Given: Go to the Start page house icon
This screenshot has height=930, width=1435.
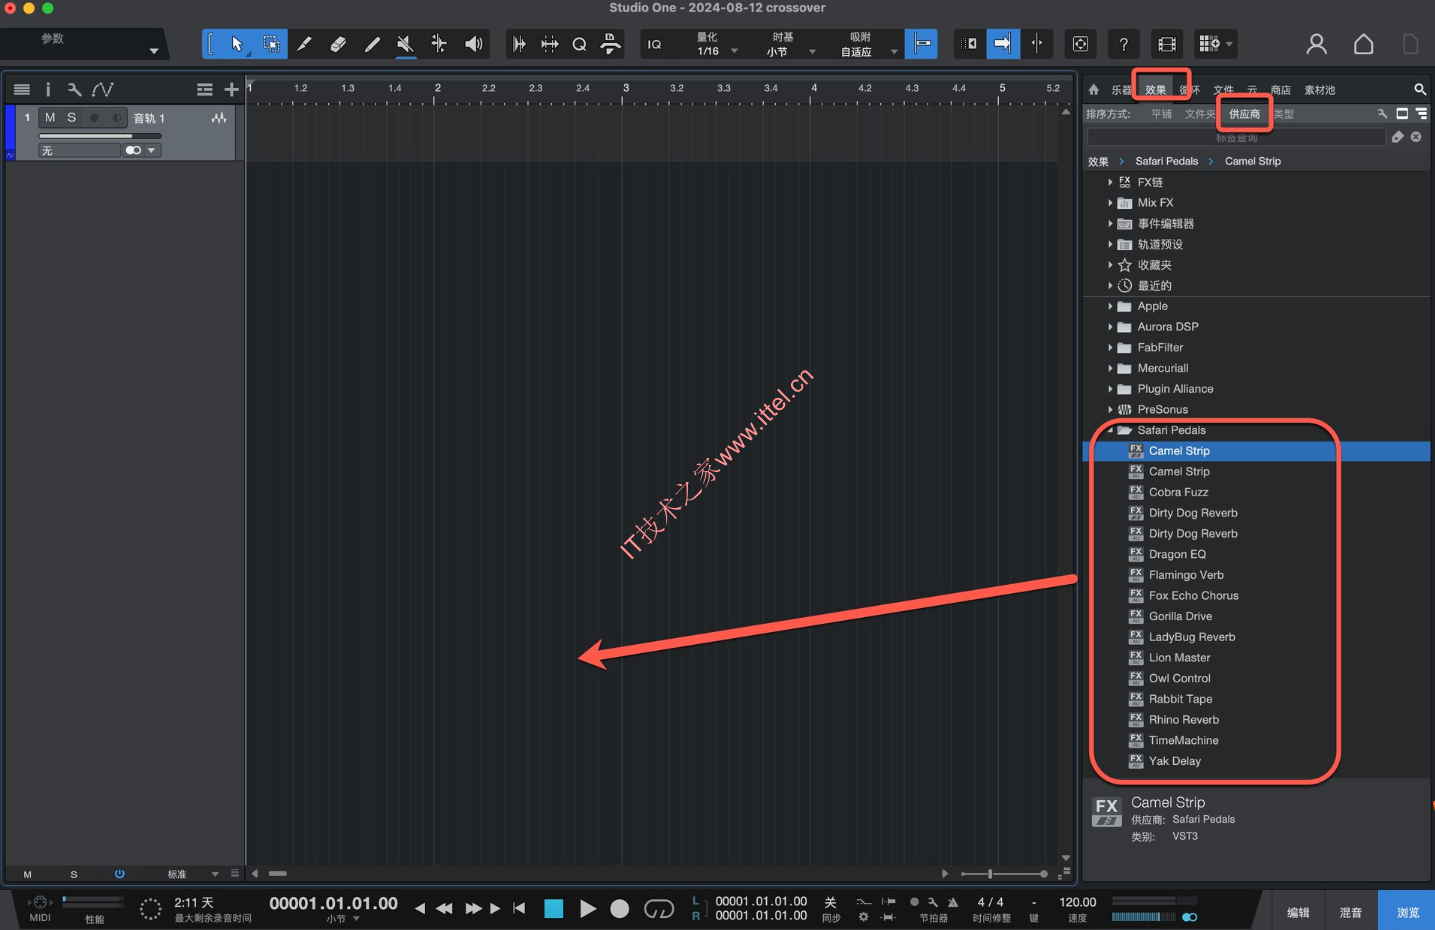Looking at the screenshot, I should tap(1363, 44).
